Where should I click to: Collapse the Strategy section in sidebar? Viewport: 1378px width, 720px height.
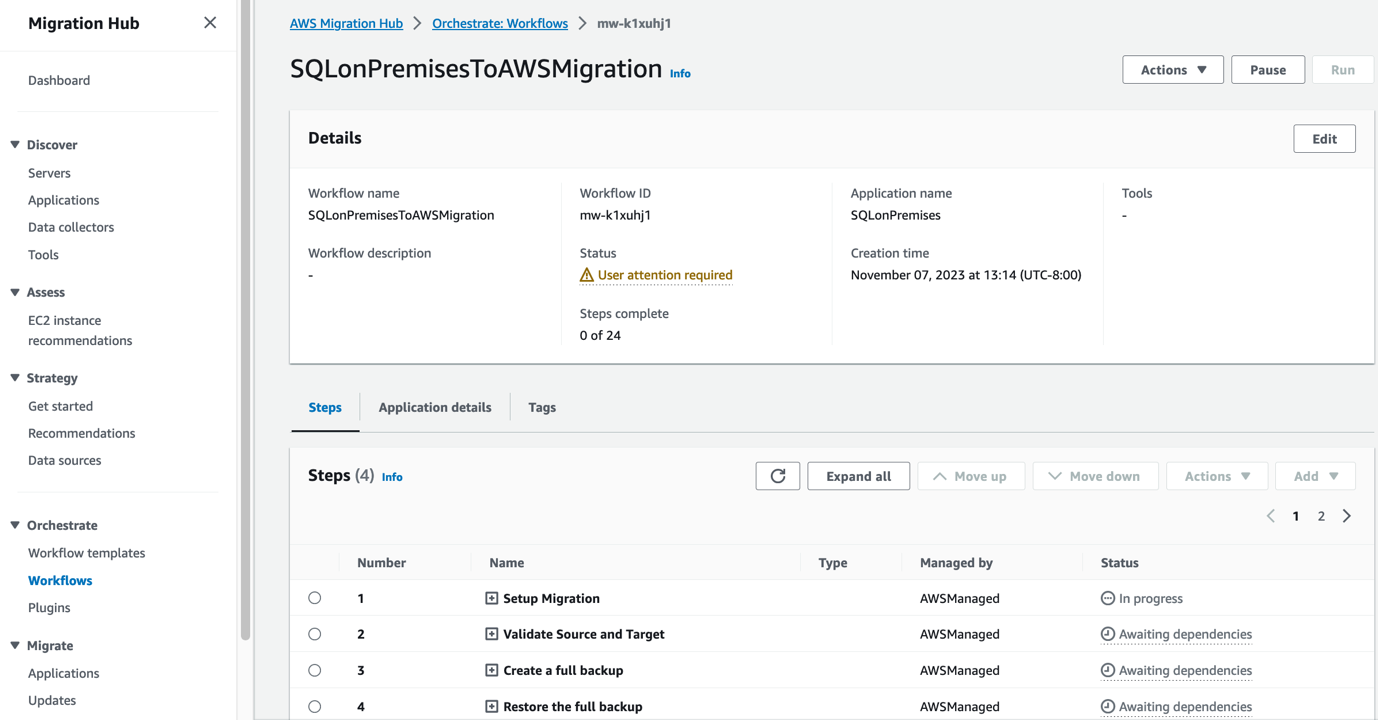[15, 378]
